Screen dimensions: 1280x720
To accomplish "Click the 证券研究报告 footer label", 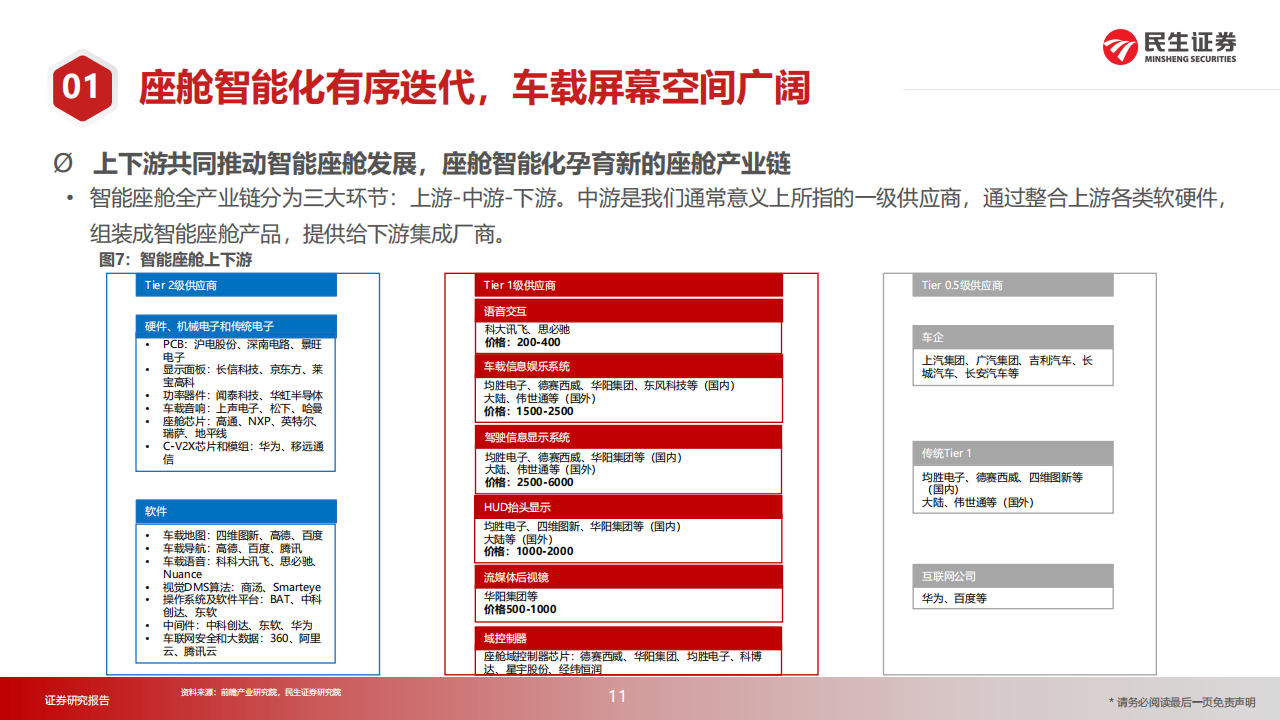I will pos(77,700).
